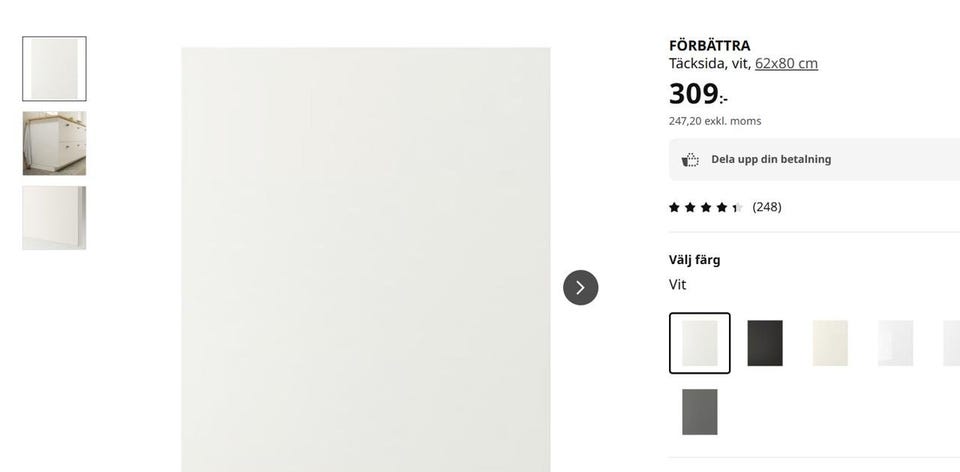960x472 pixels.
Task: Open the 62x80 cm size link
Action: pyautogui.click(x=786, y=63)
